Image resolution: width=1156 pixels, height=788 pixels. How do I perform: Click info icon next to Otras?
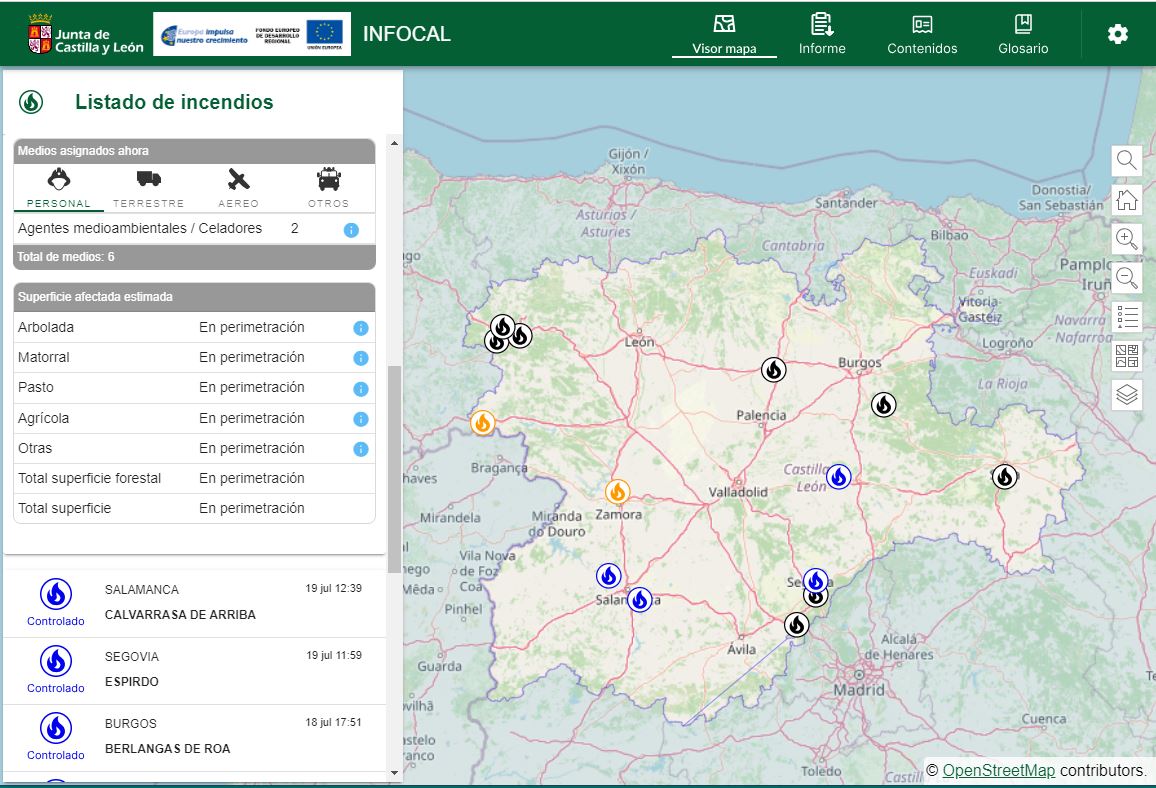pyautogui.click(x=361, y=449)
